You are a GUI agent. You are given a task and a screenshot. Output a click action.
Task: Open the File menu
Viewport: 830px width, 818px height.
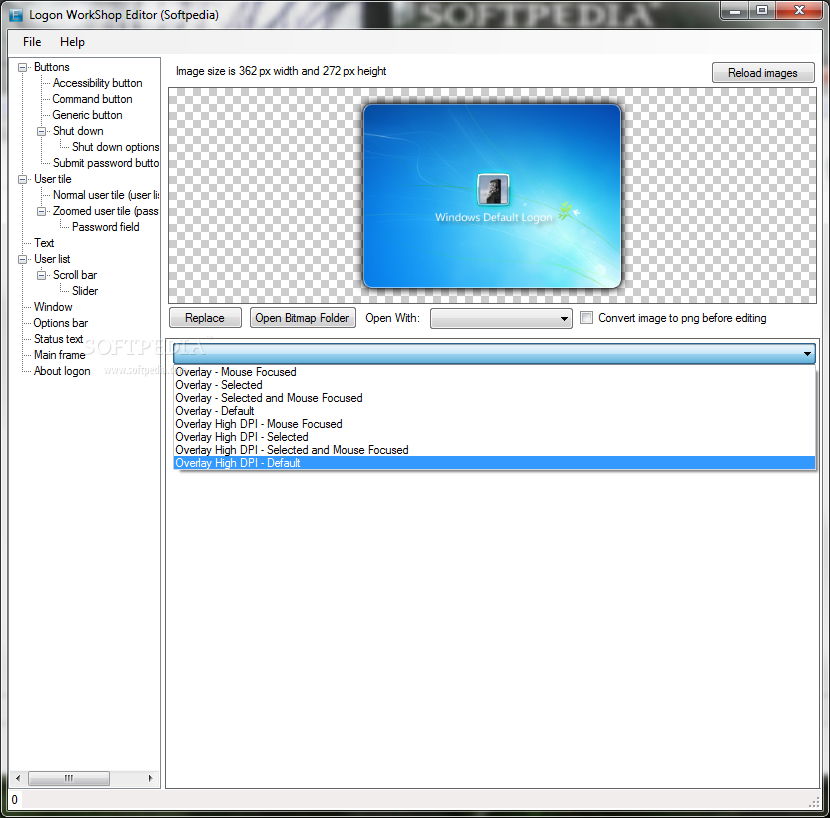coord(32,42)
